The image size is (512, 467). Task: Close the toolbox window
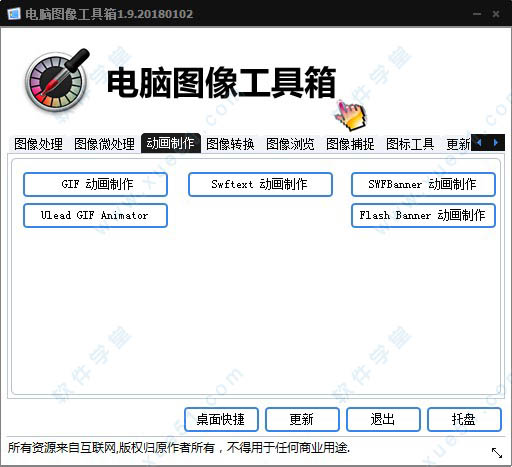pyautogui.click(x=496, y=14)
